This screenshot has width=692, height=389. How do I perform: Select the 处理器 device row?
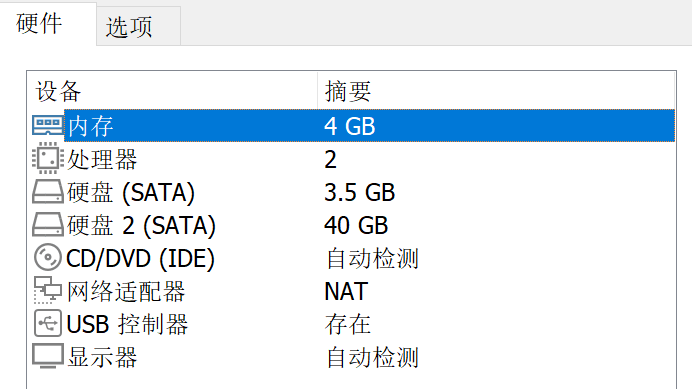tap(354, 159)
